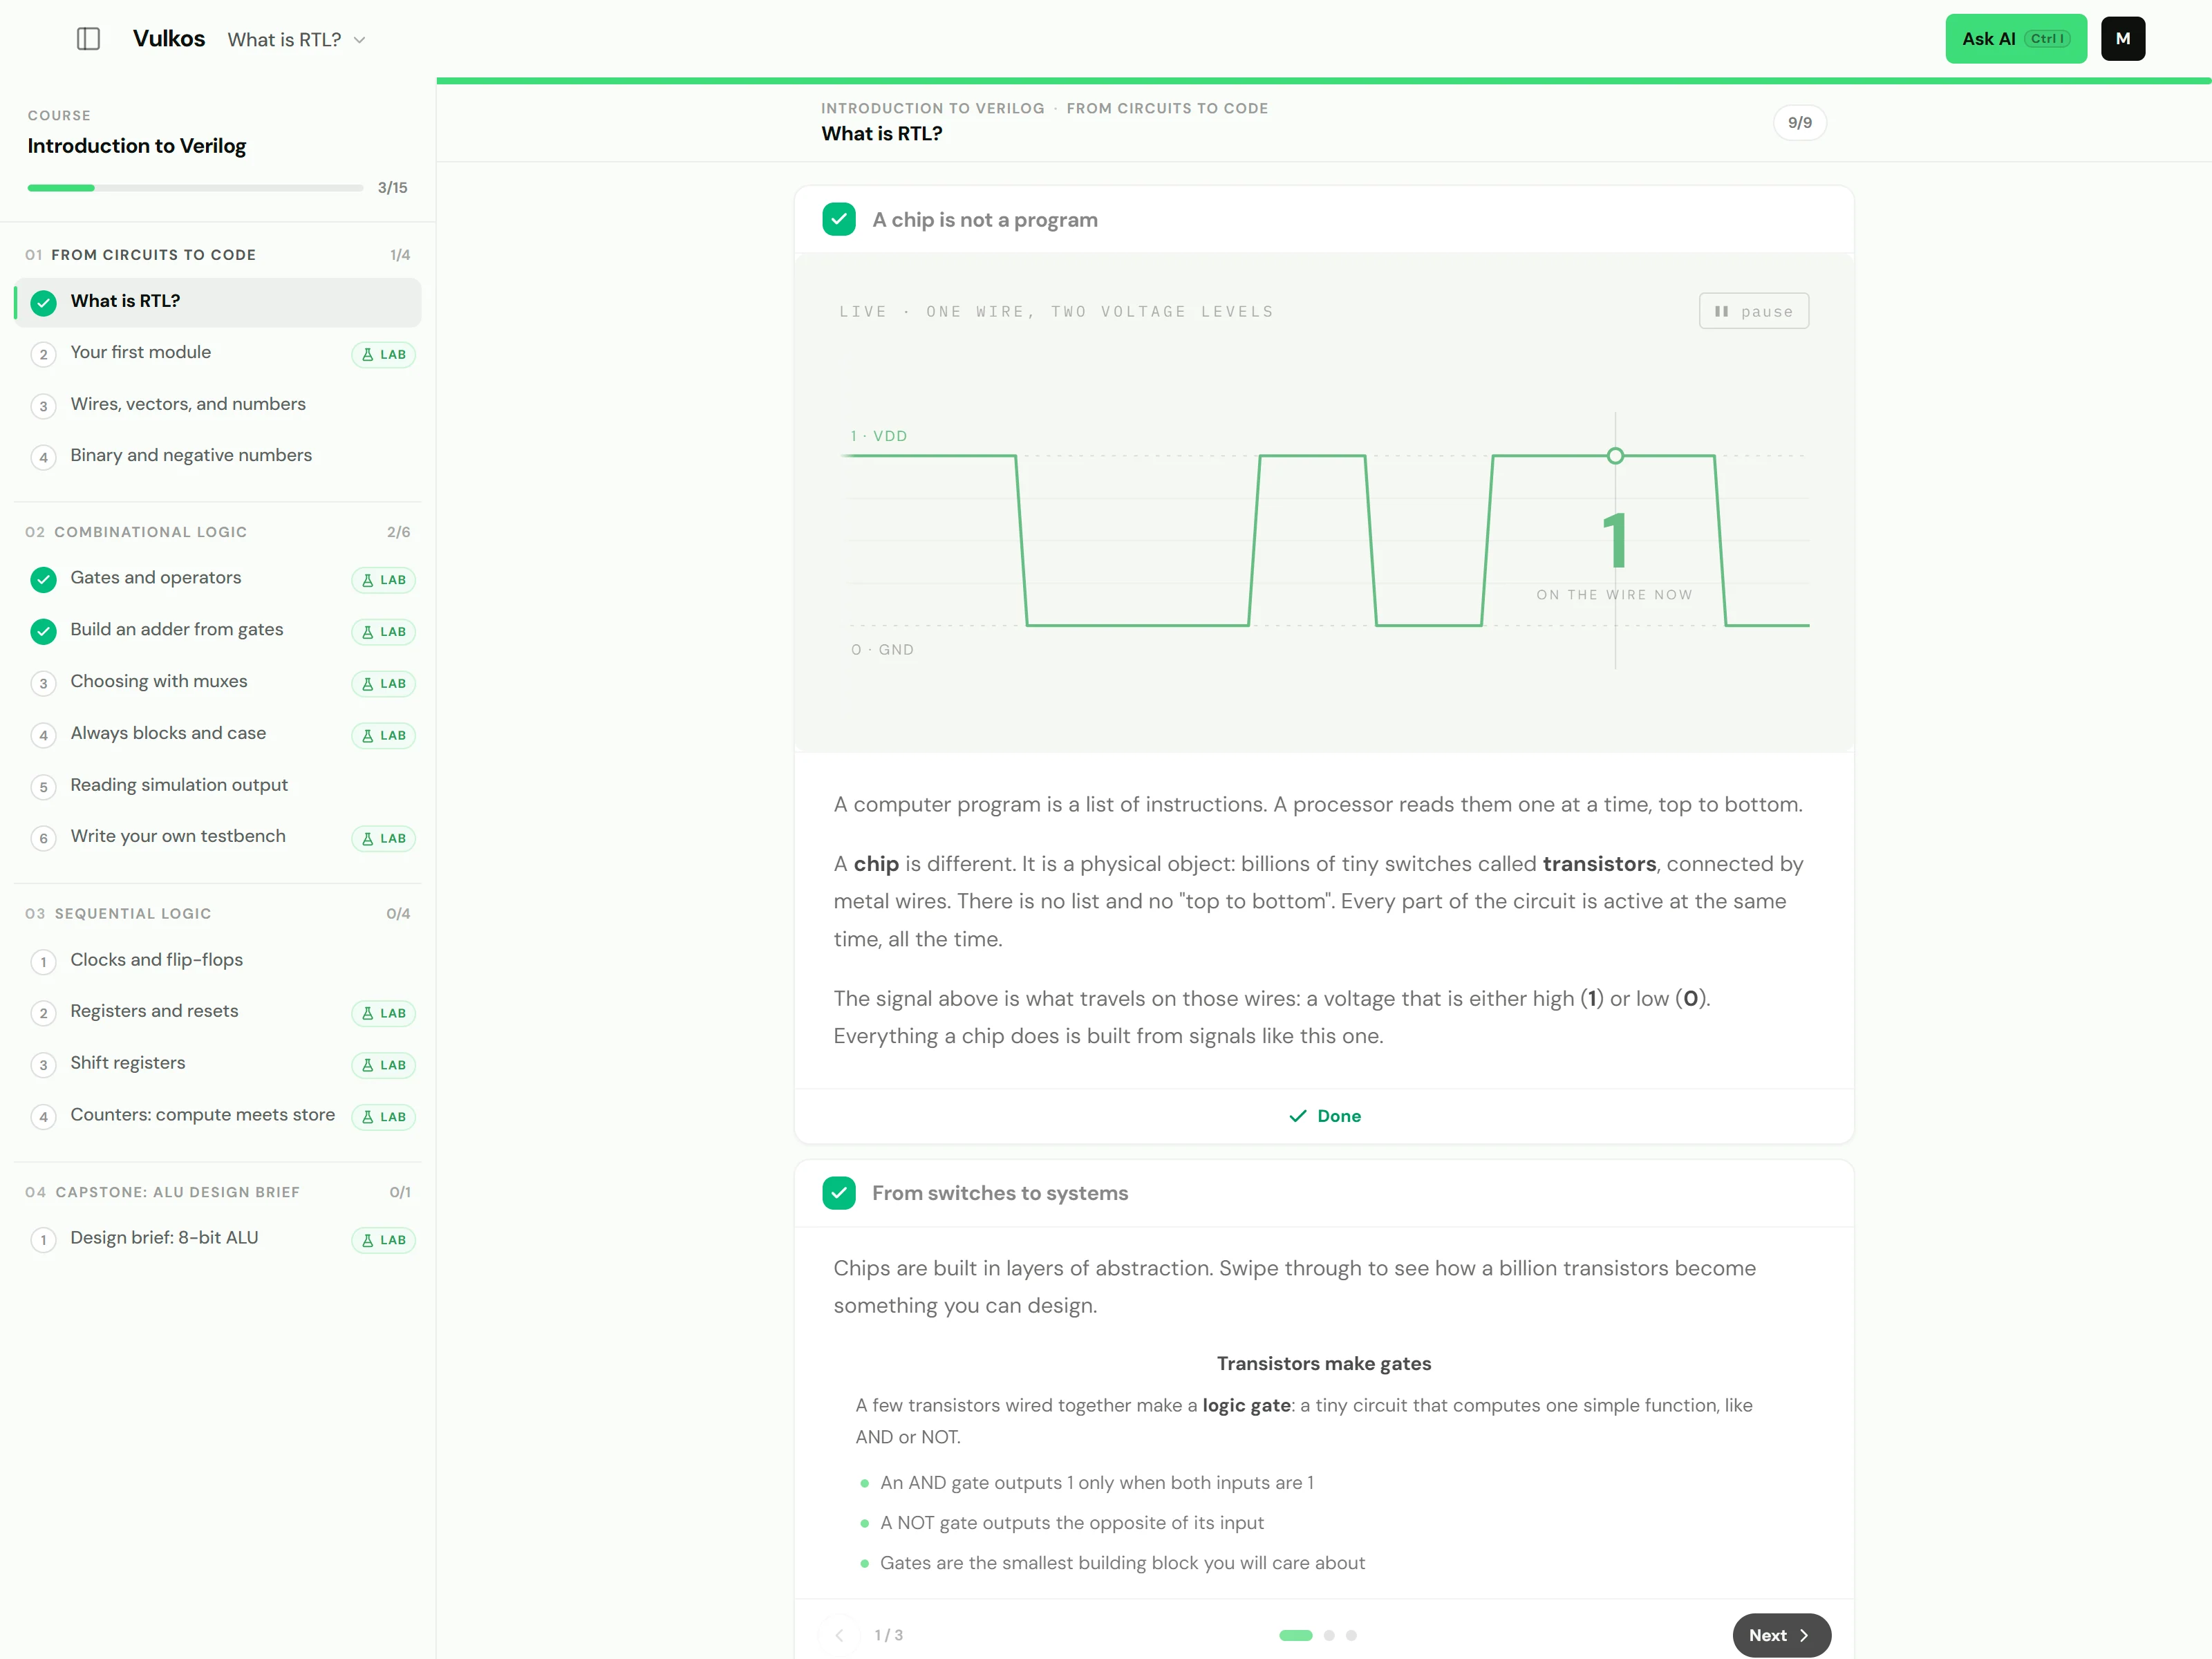2212x1659 pixels.
Task: Open Ask AI assistant
Action: pyautogui.click(x=2015, y=39)
